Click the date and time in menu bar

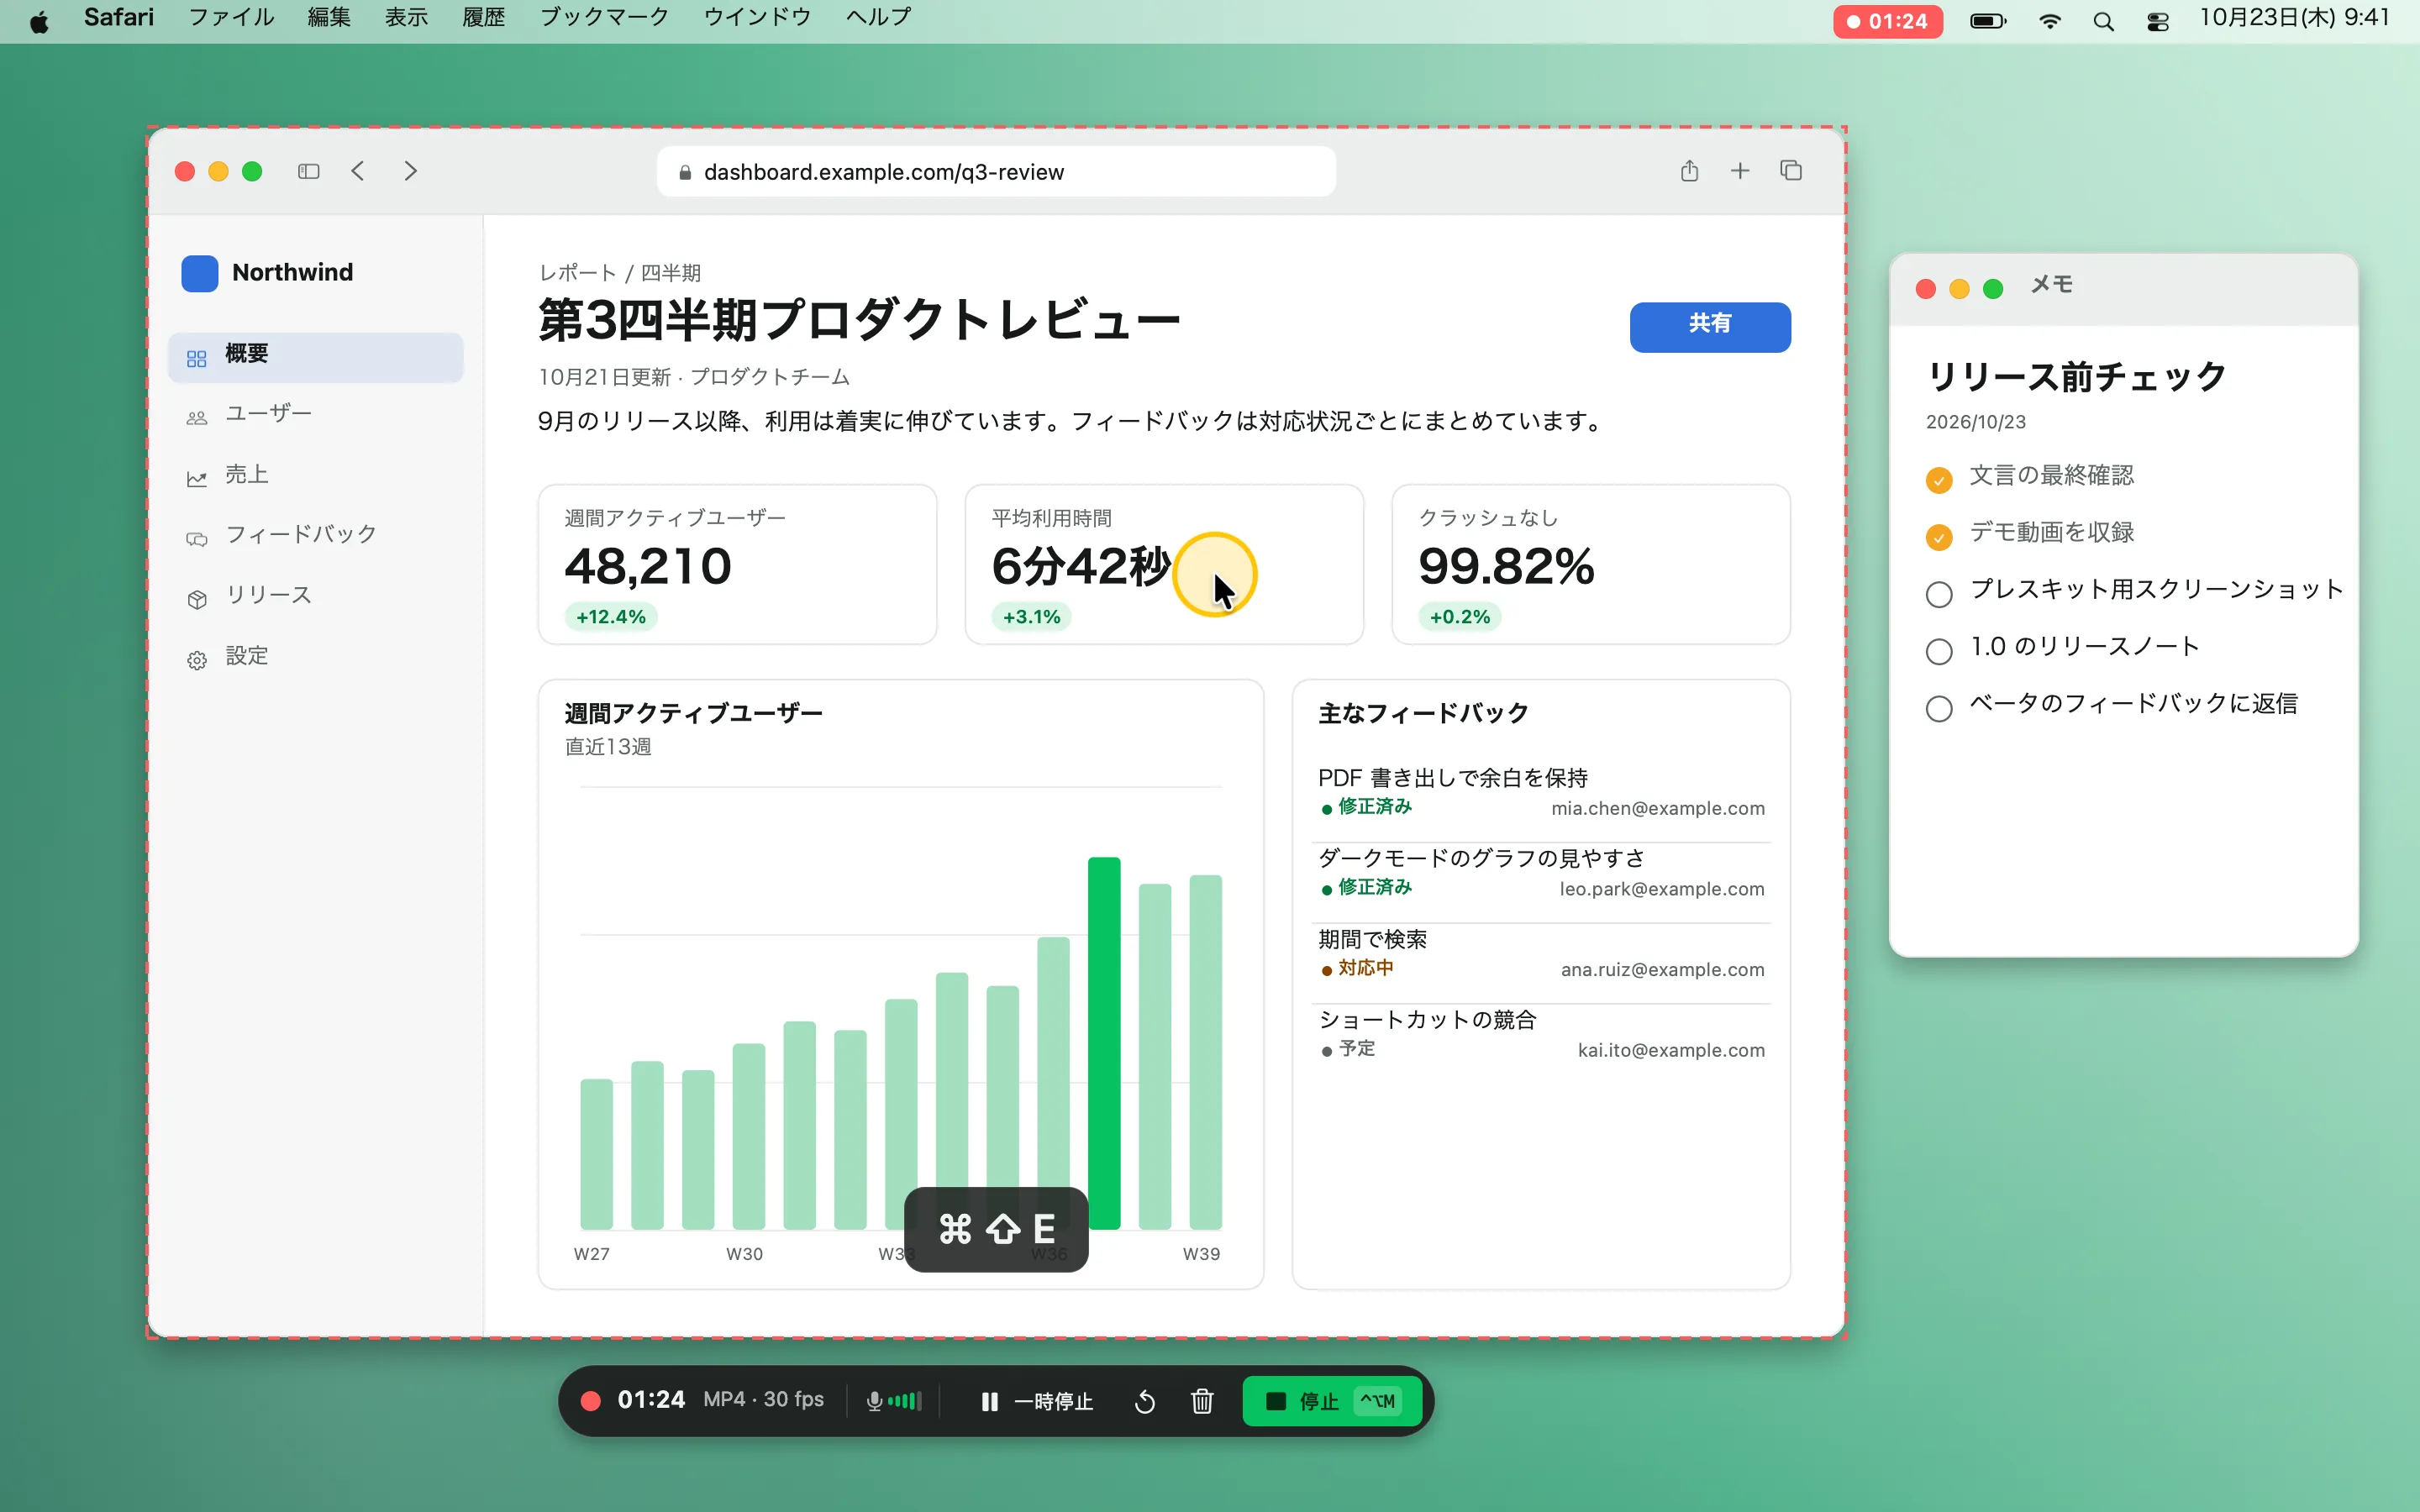point(2295,18)
